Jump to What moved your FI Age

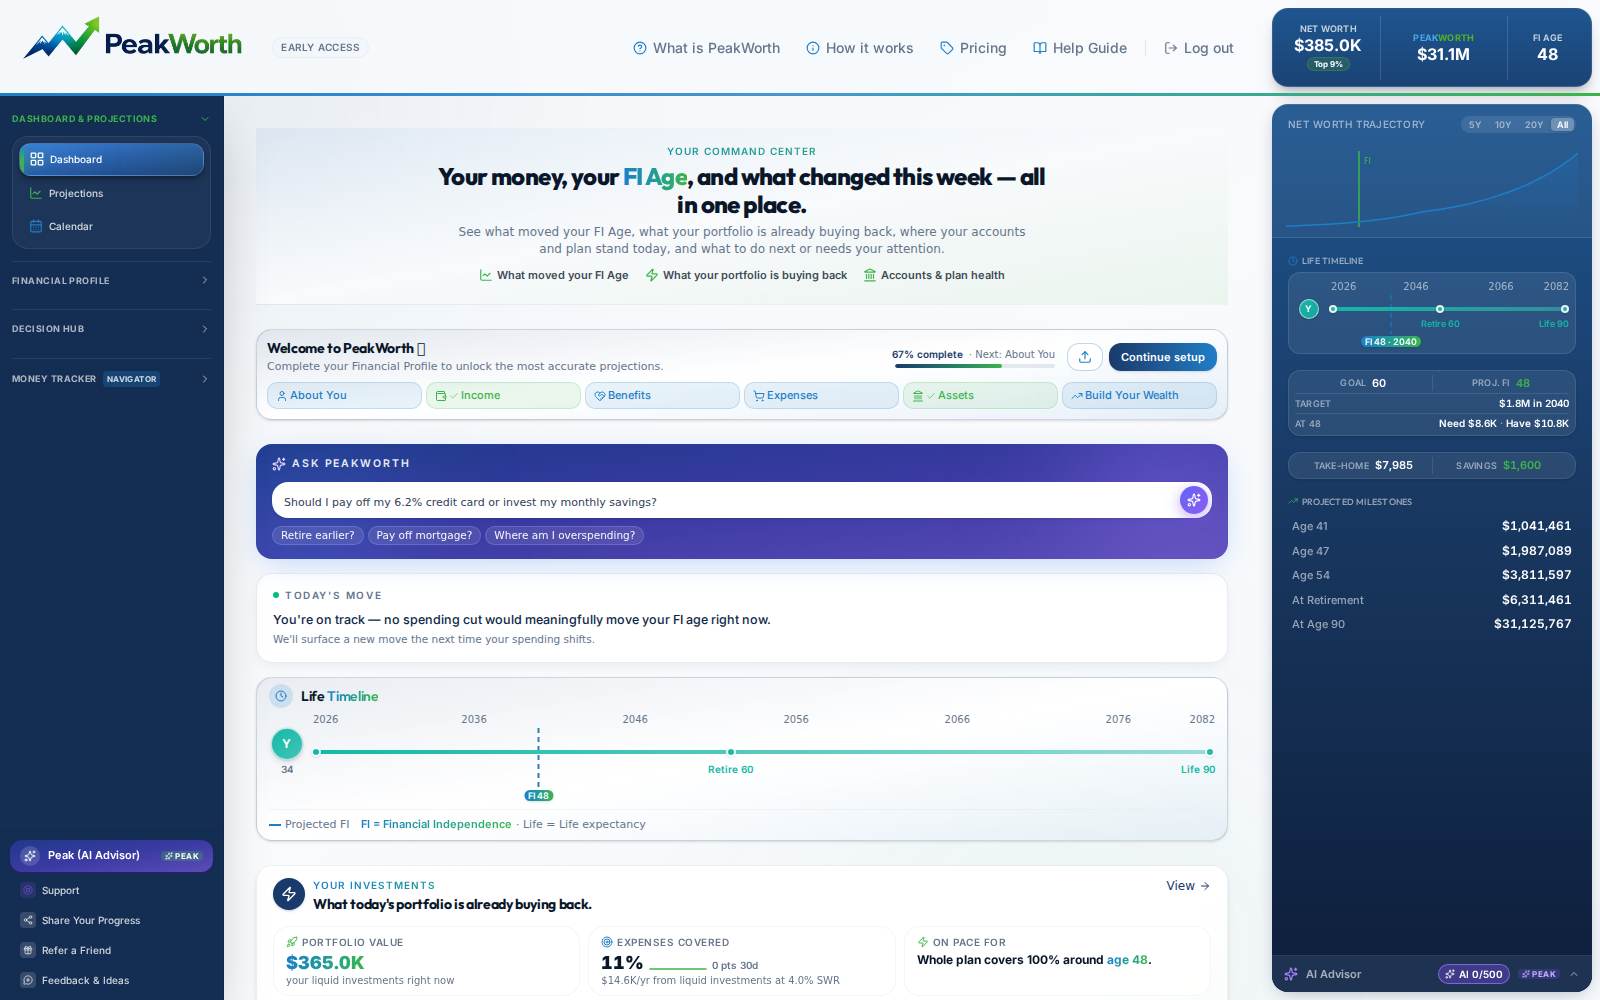tap(554, 275)
